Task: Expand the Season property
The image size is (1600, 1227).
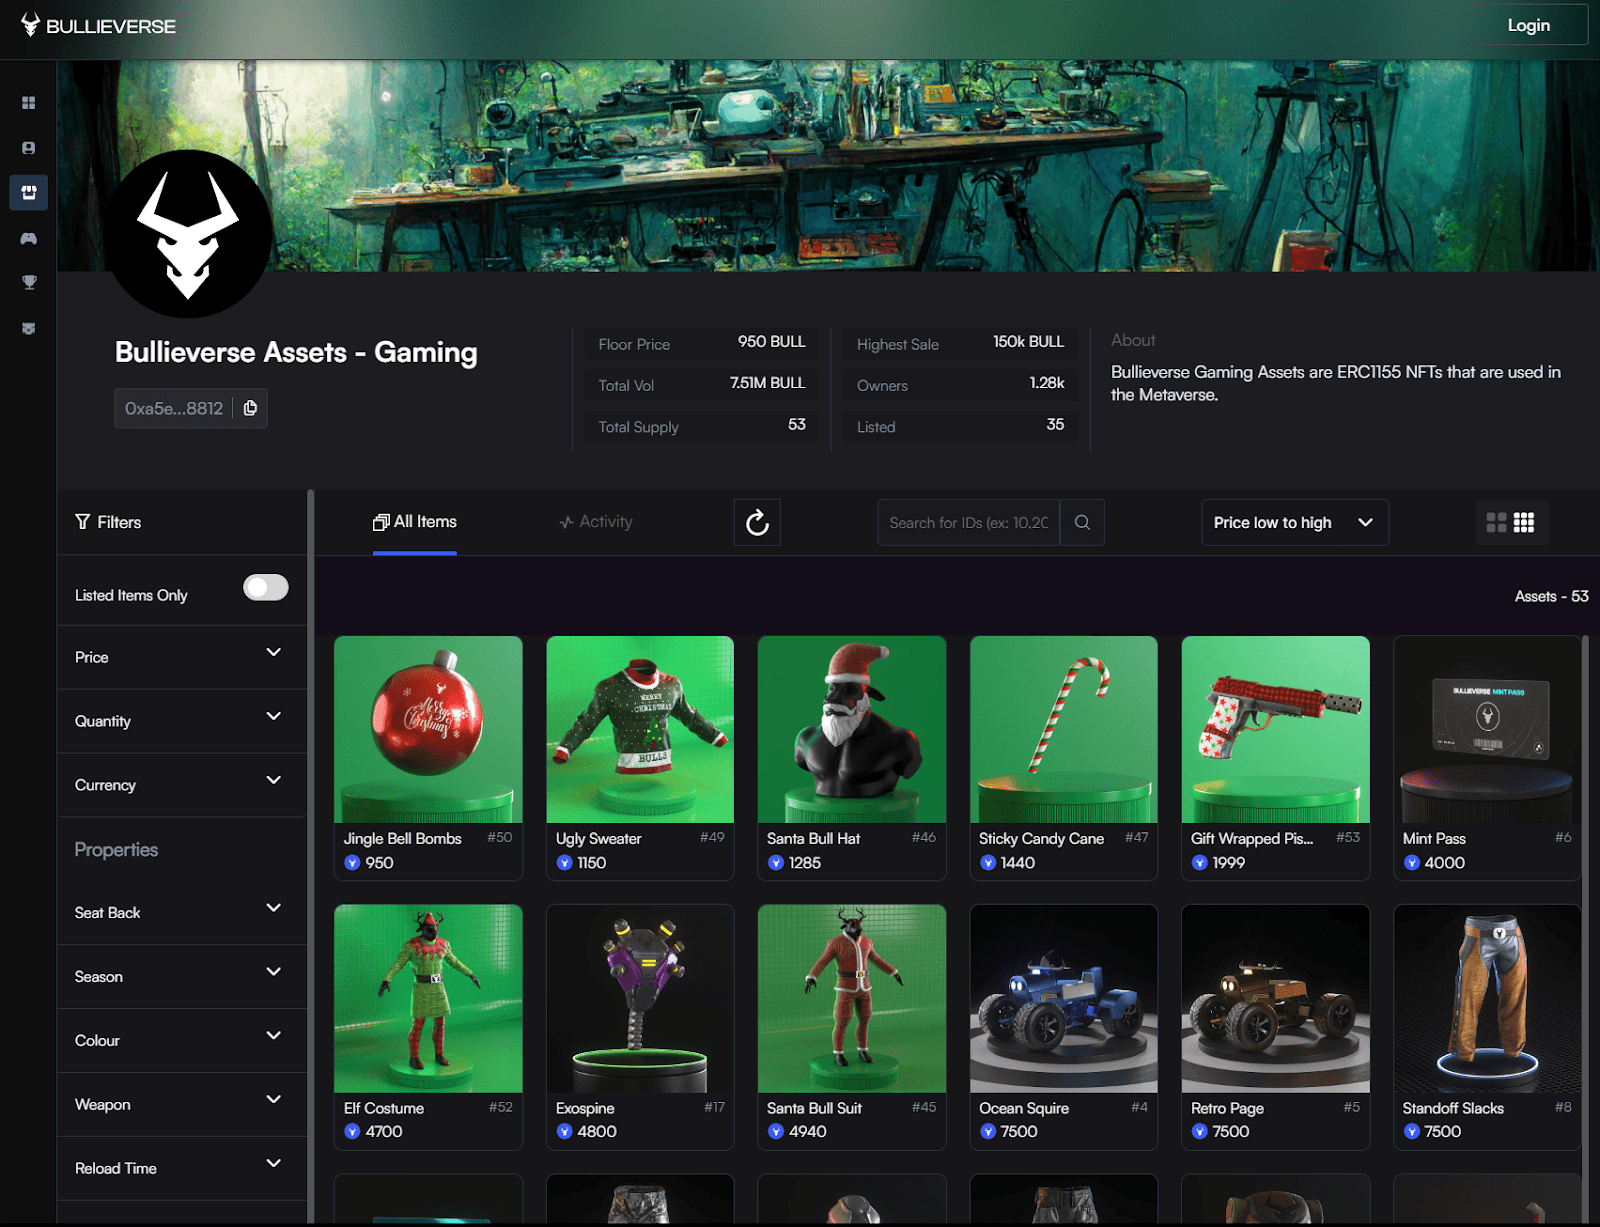Action: (x=182, y=976)
